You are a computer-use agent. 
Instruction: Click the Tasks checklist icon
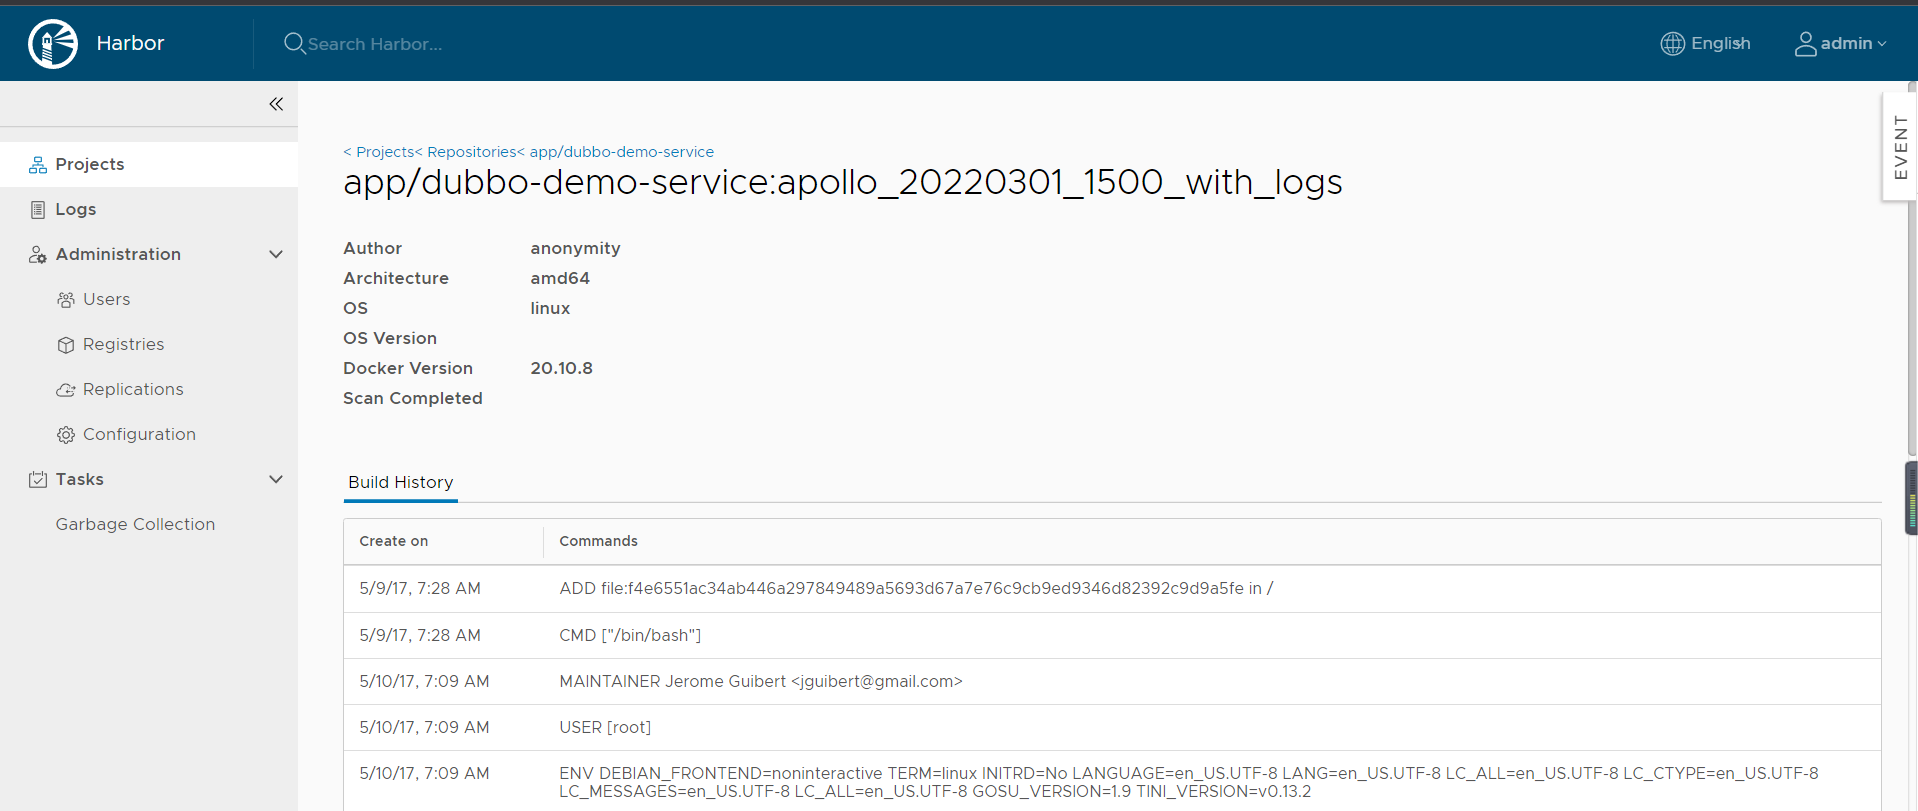(x=38, y=479)
